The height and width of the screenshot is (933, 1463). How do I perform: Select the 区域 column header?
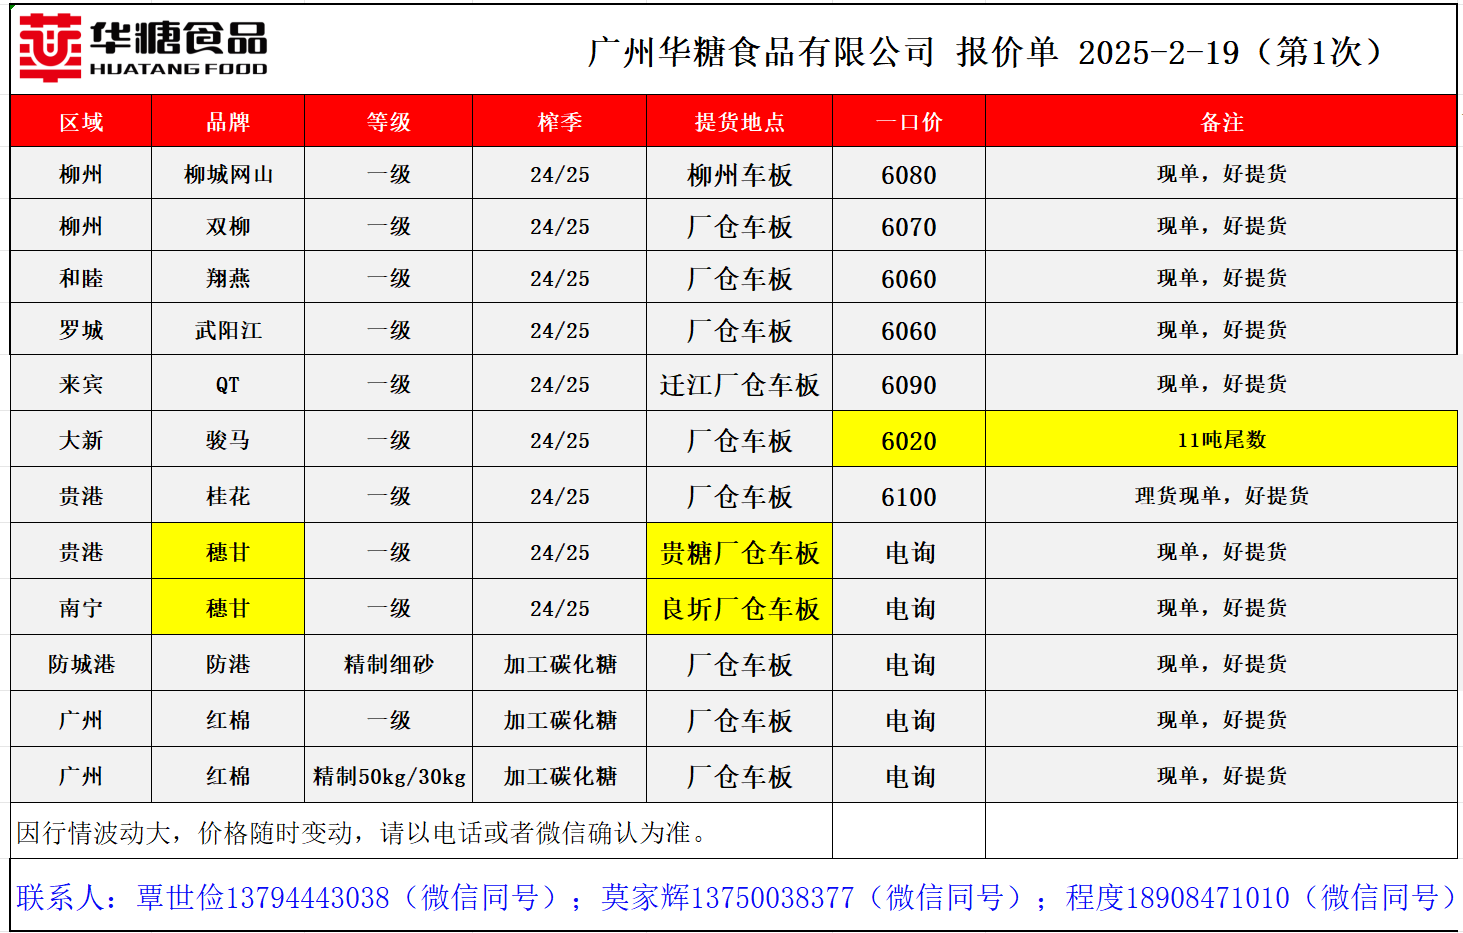(x=81, y=122)
